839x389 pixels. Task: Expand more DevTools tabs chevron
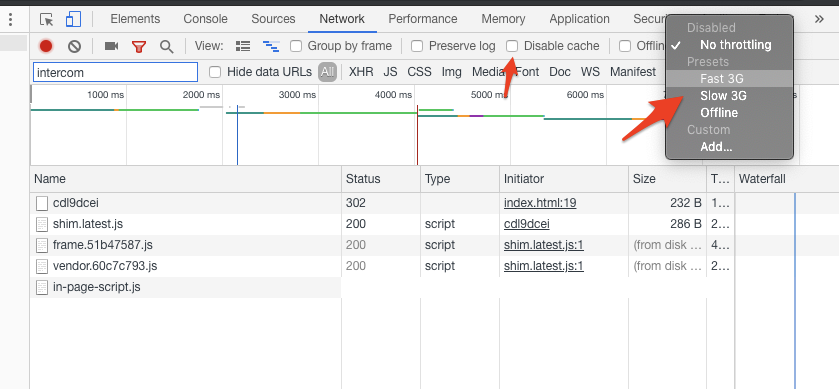(819, 19)
